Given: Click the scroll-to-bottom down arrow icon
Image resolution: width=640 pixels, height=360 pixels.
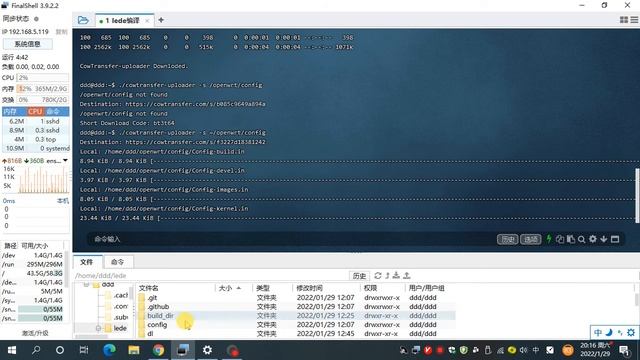Looking at the screenshot, I should pos(604,239).
